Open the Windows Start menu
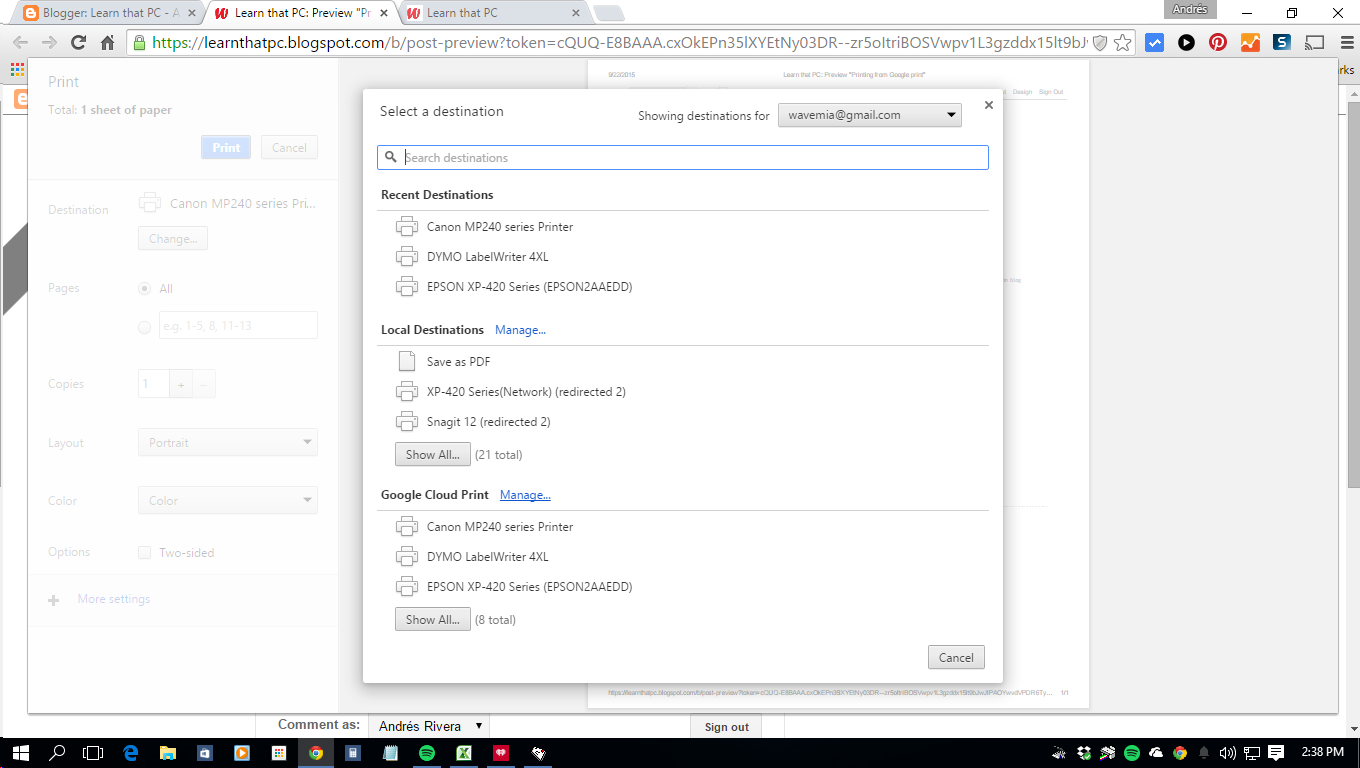The width and height of the screenshot is (1360, 768). pos(20,753)
